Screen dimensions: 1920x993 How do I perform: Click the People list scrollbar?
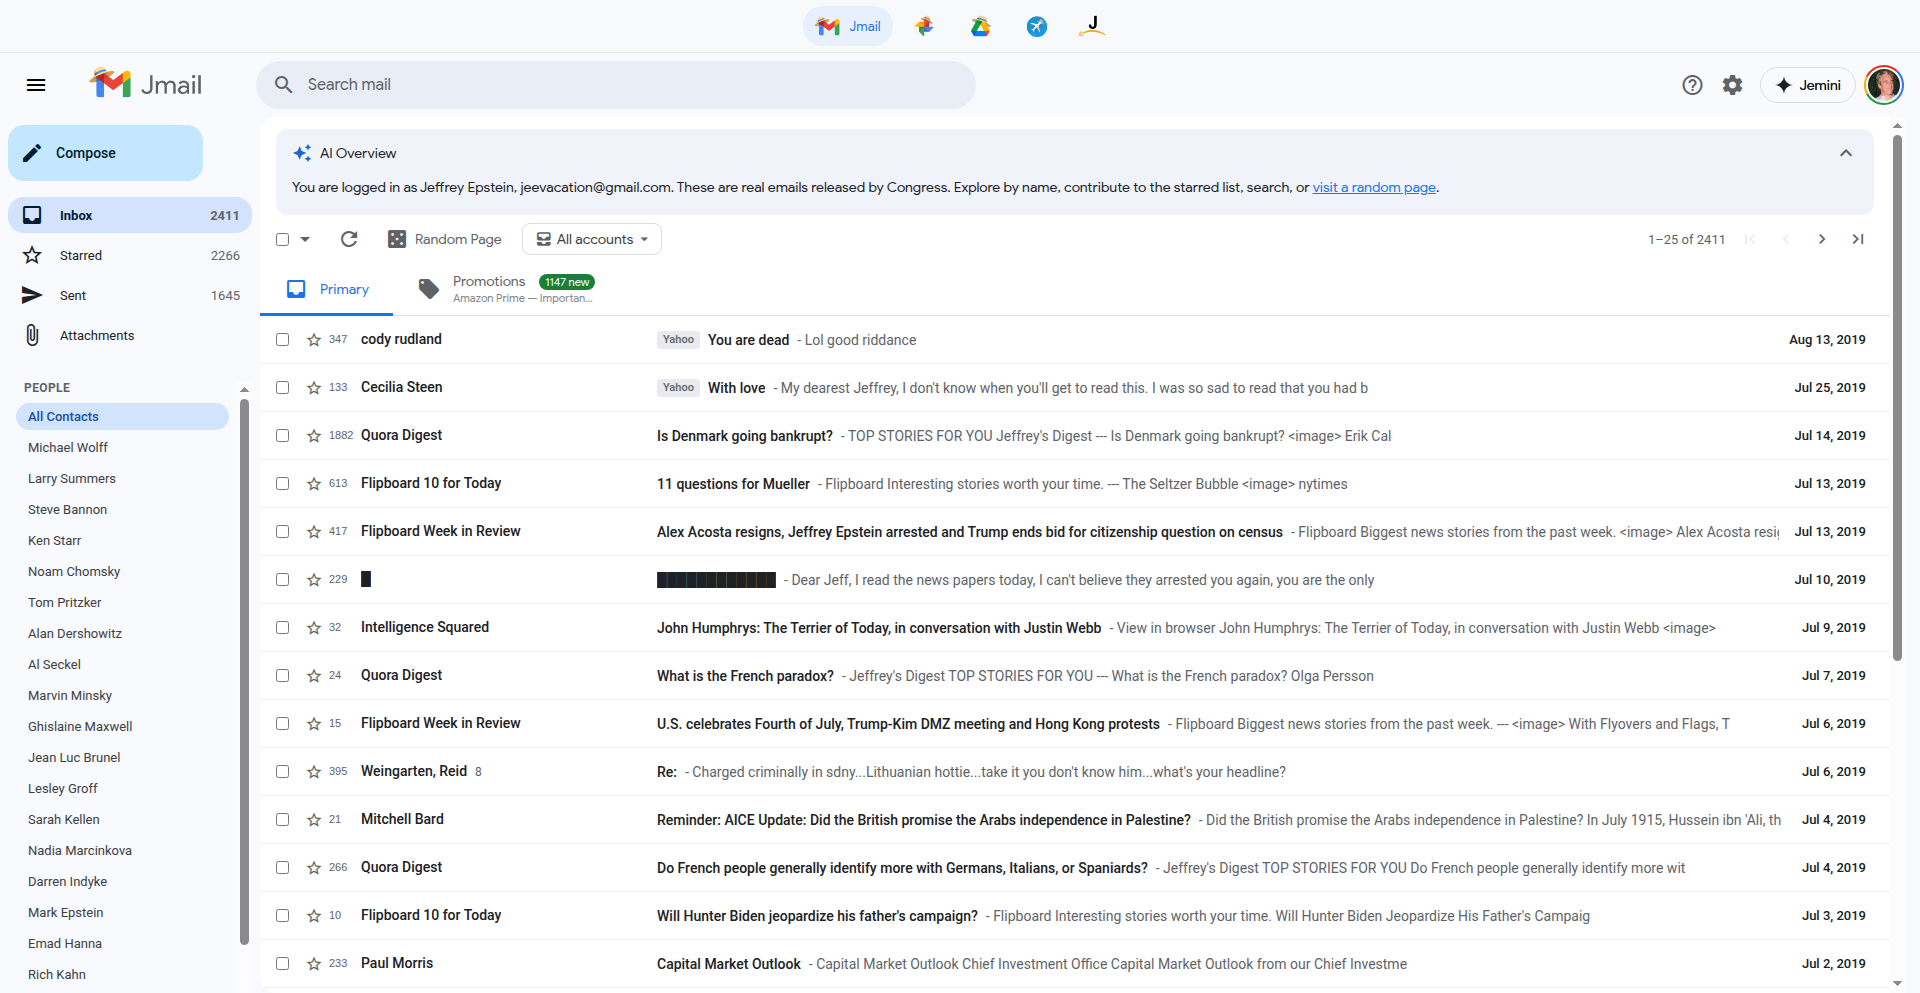(244, 670)
